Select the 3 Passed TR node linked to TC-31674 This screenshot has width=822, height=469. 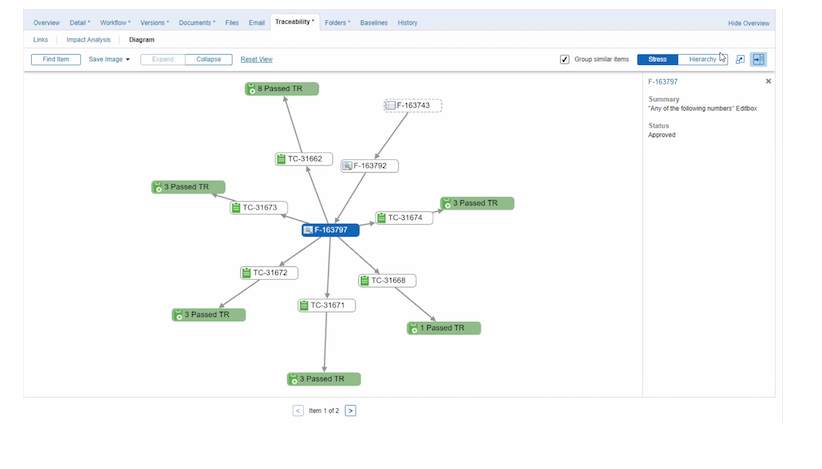[x=477, y=203]
